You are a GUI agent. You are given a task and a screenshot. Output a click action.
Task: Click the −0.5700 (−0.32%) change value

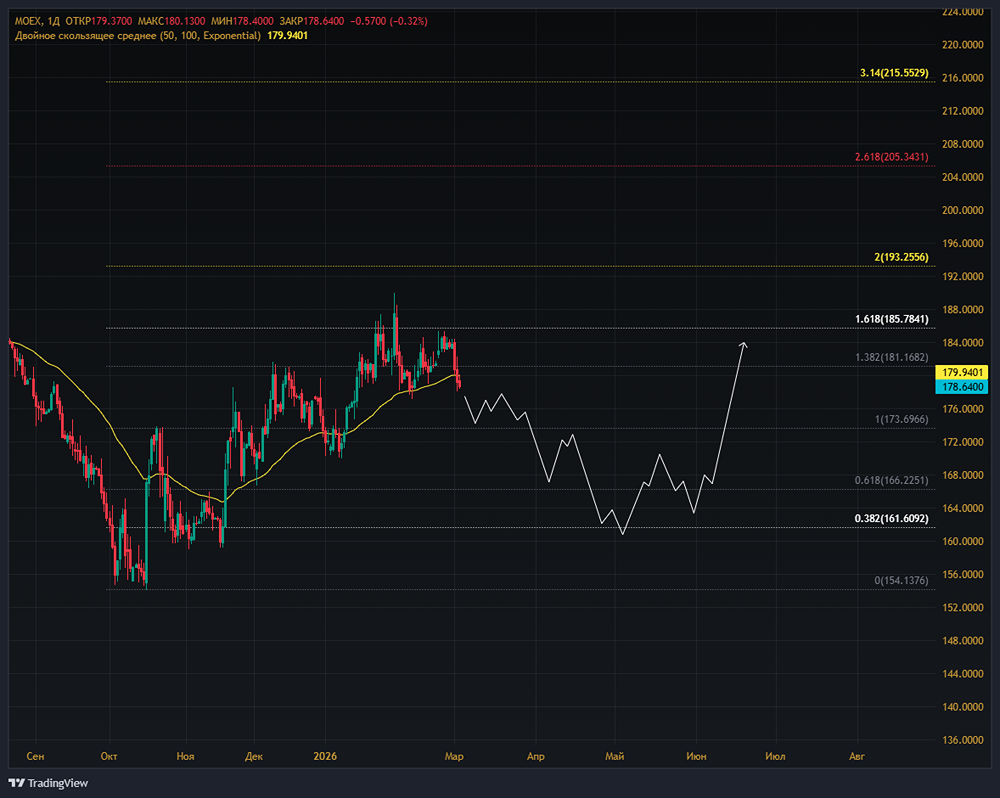pyautogui.click(x=389, y=21)
